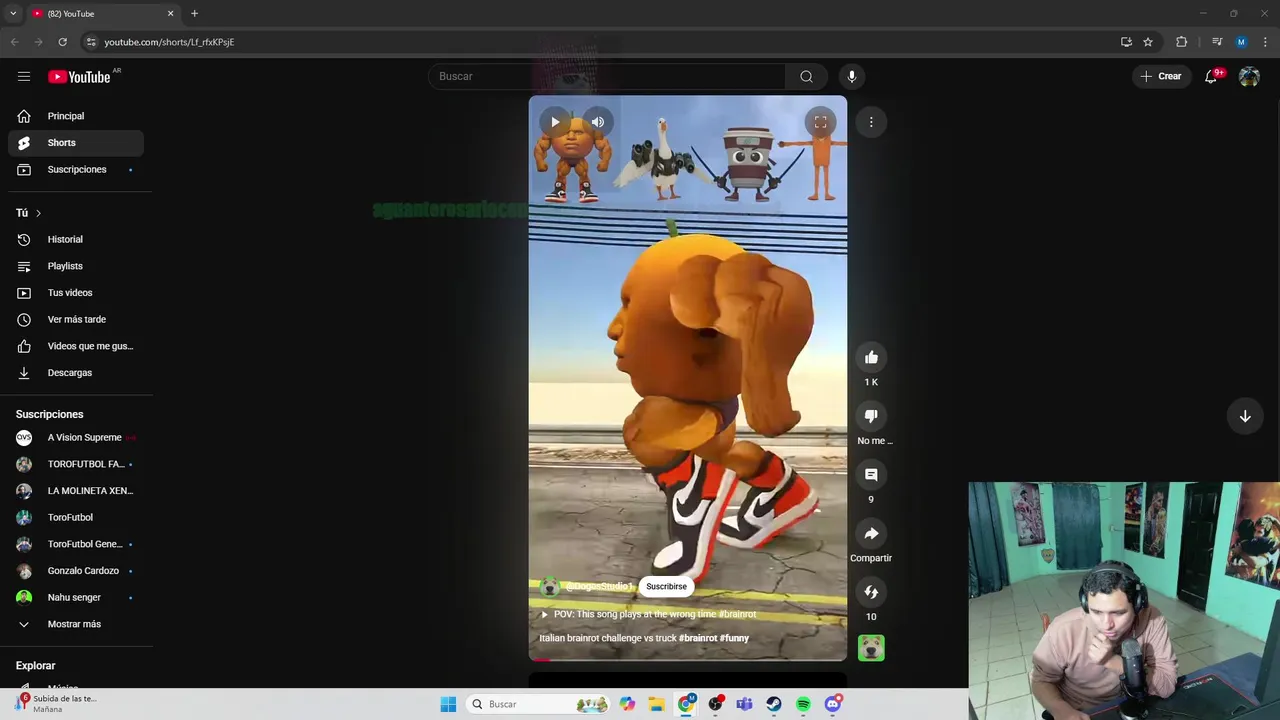Image resolution: width=1280 pixels, height=720 pixels.
Task: Click the Chrome address bar URL
Action: (x=169, y=42)
